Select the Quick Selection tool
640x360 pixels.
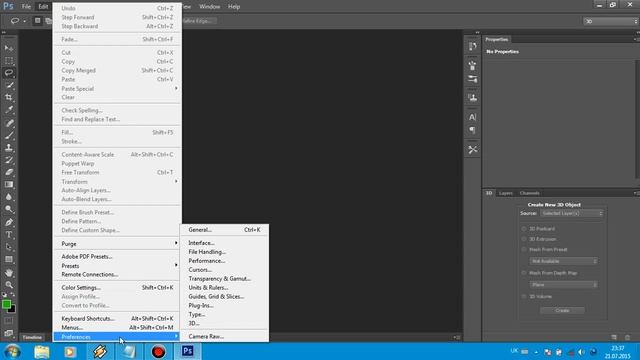click(9, 85)
